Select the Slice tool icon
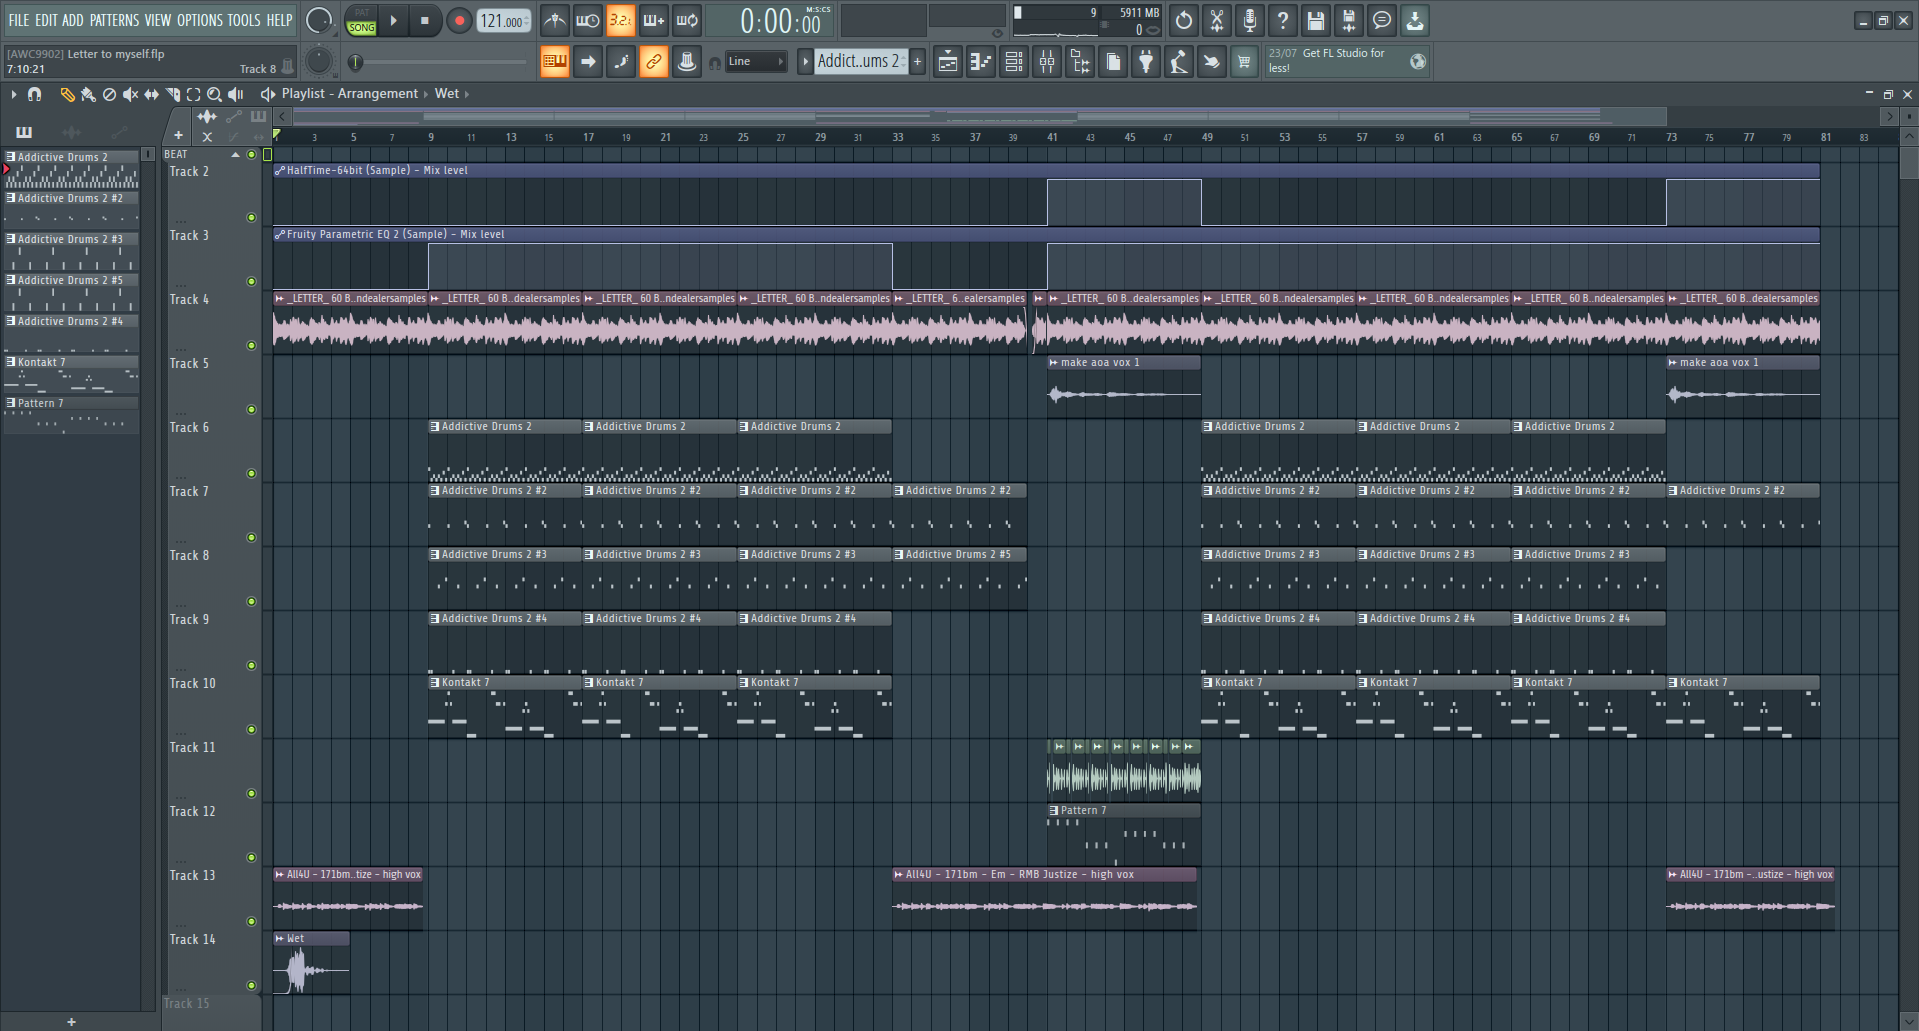1919x1031 pixels. [x=172, y=94]
